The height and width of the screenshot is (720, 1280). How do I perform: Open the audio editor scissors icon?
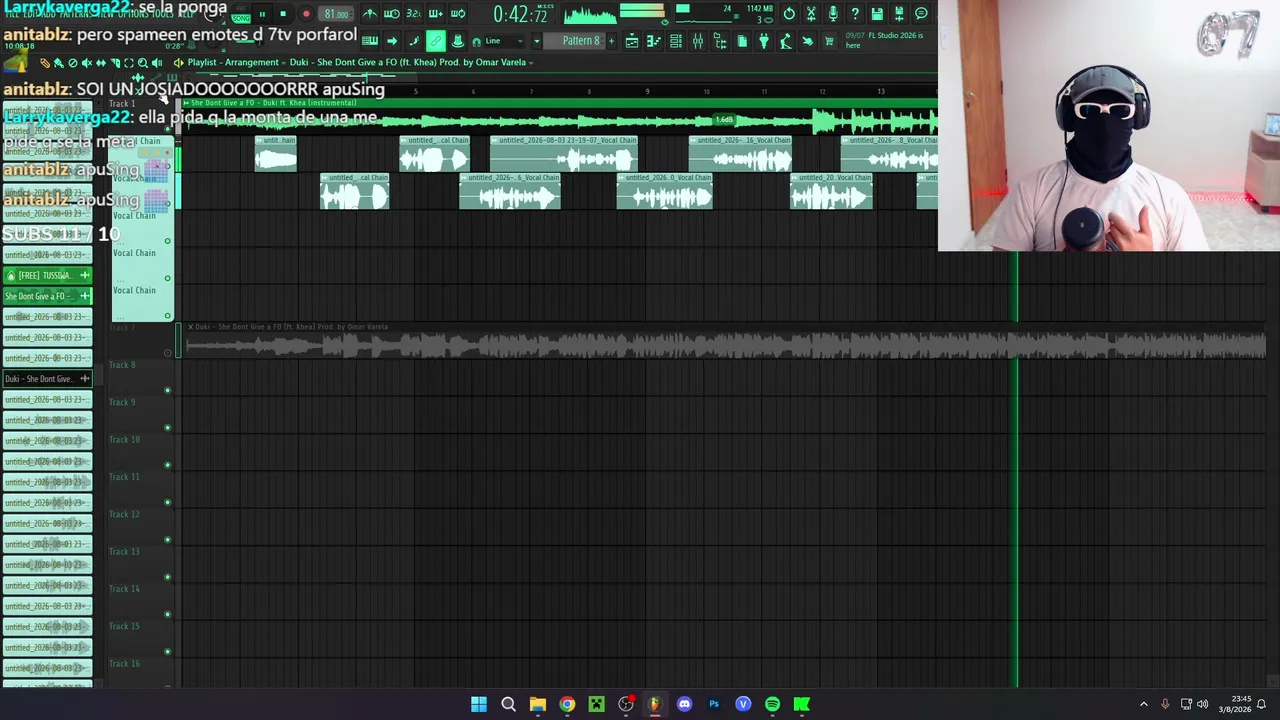click(x=811, y=14)
